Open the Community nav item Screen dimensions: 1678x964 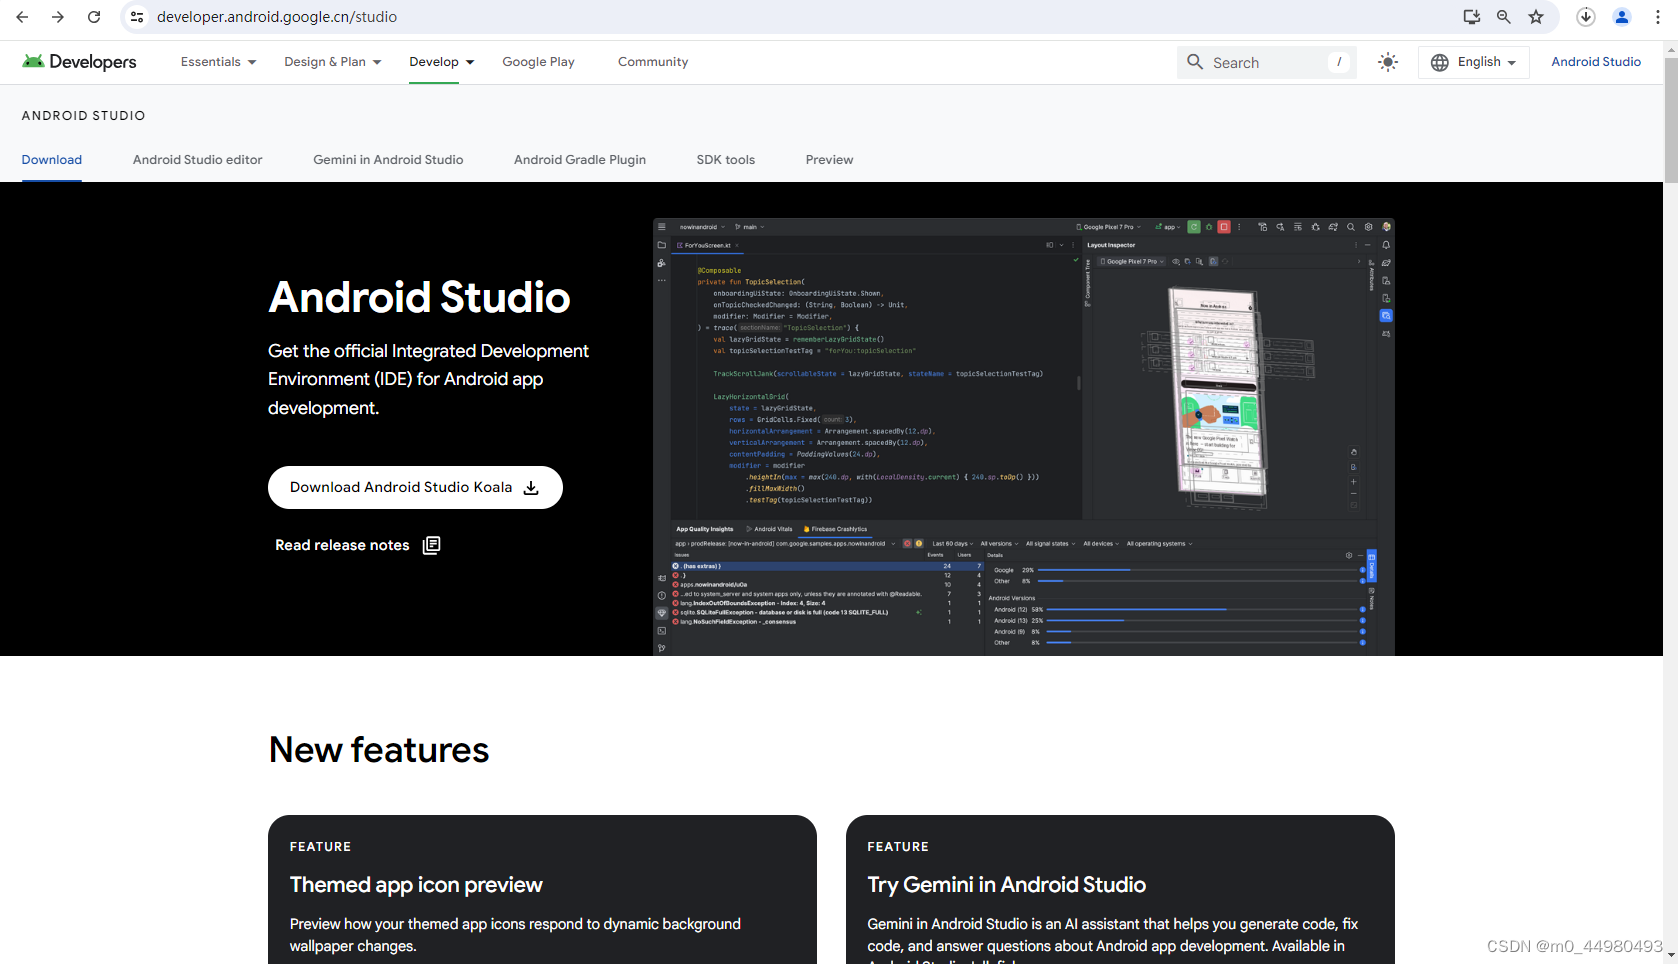(x=653, y=62)
